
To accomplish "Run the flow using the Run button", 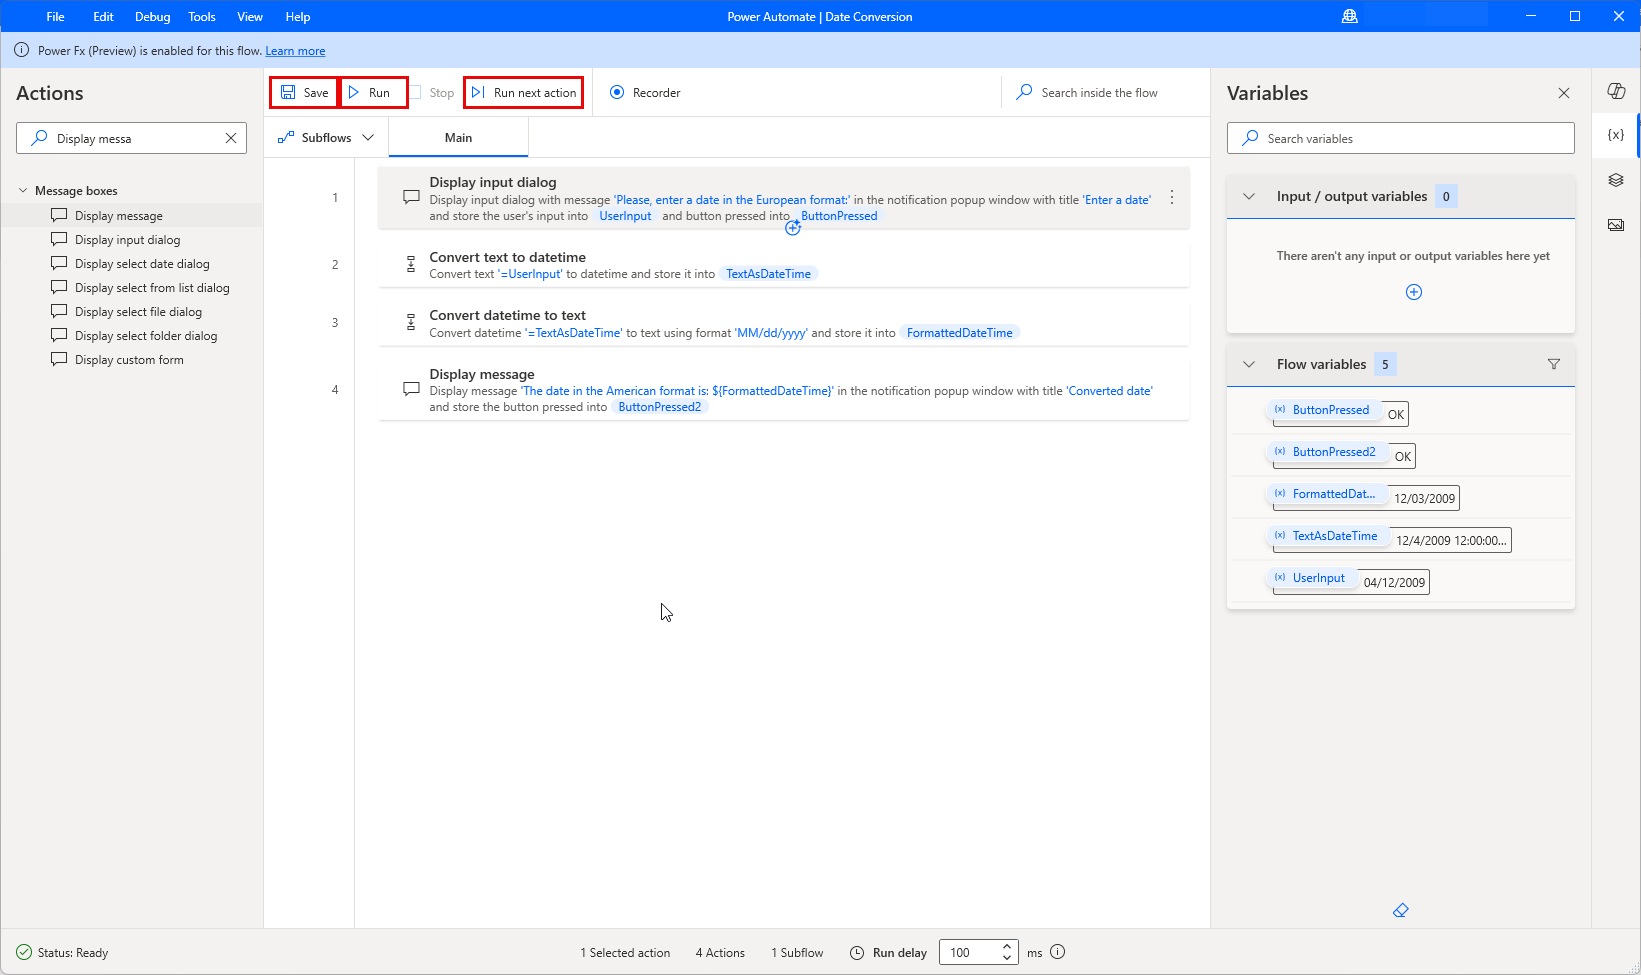I will click(374, 92).
